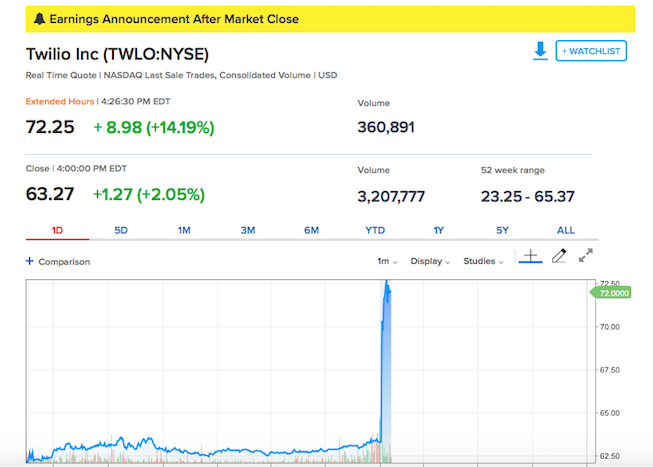Viewport: 653px width, 467px height.
Task: Click the earnings announcement bell icon
Action: pos(40,19)
